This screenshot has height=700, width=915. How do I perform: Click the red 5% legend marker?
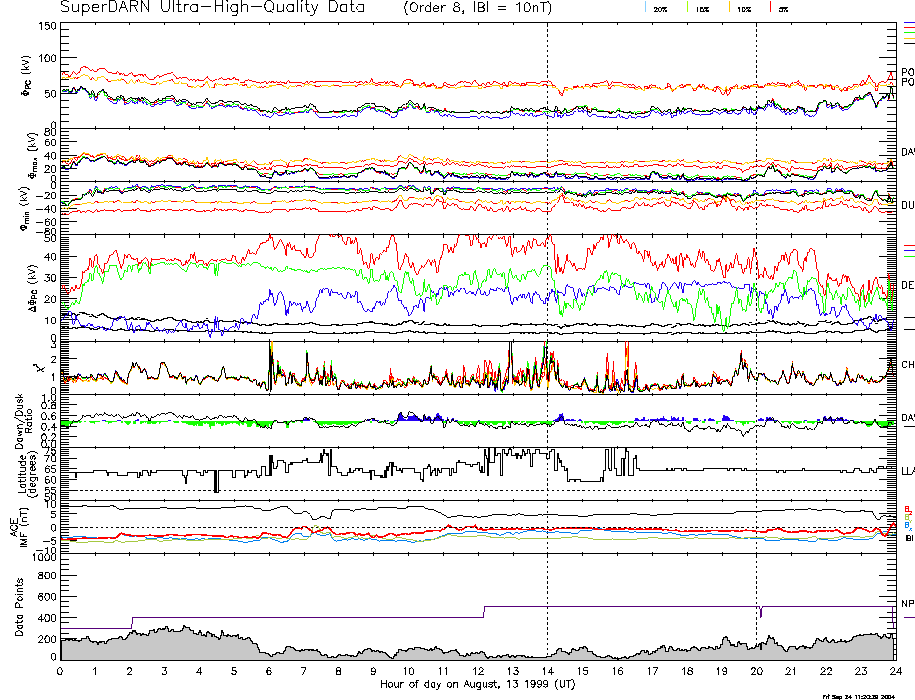(x=769, y=8)
